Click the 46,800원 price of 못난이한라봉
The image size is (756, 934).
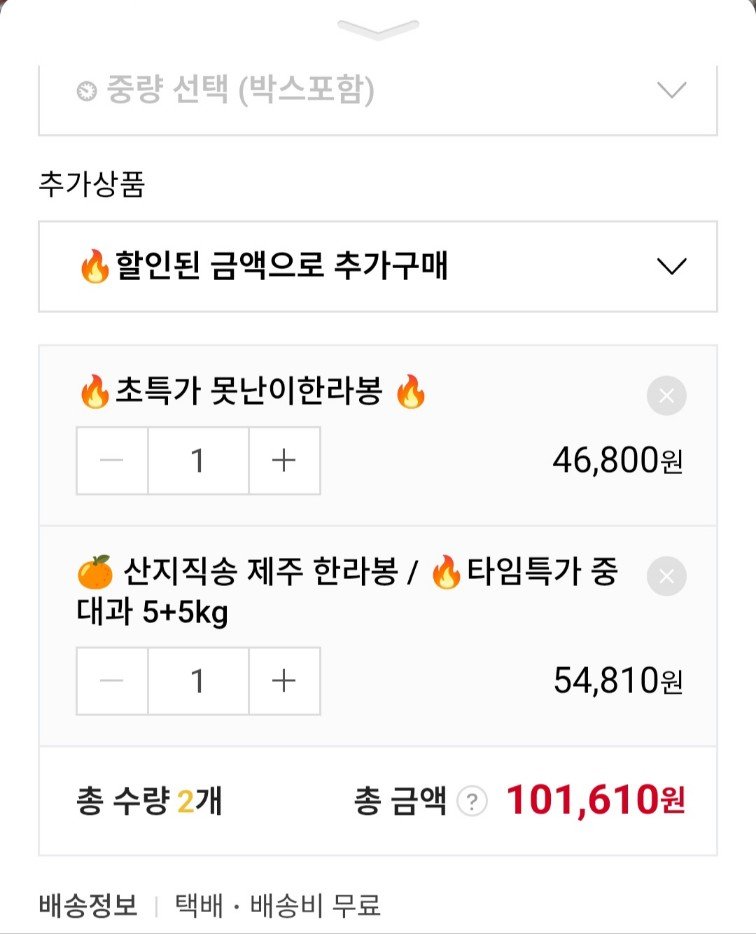(x=617, y=460)
